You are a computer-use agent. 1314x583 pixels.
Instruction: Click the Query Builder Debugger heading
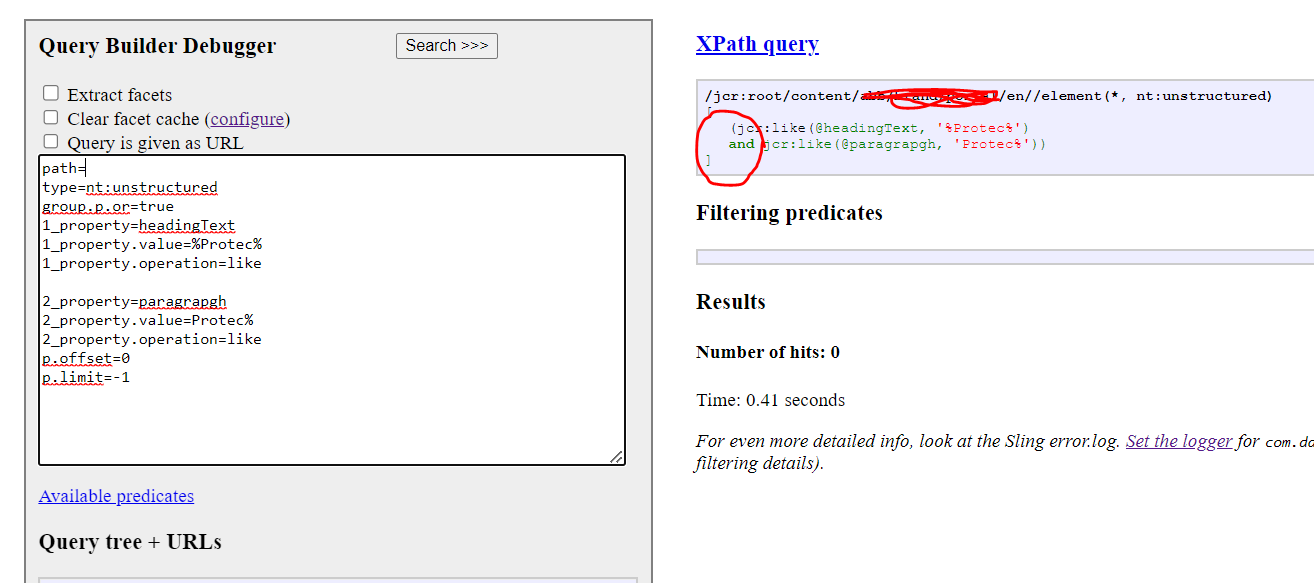(x=157, y=46)
